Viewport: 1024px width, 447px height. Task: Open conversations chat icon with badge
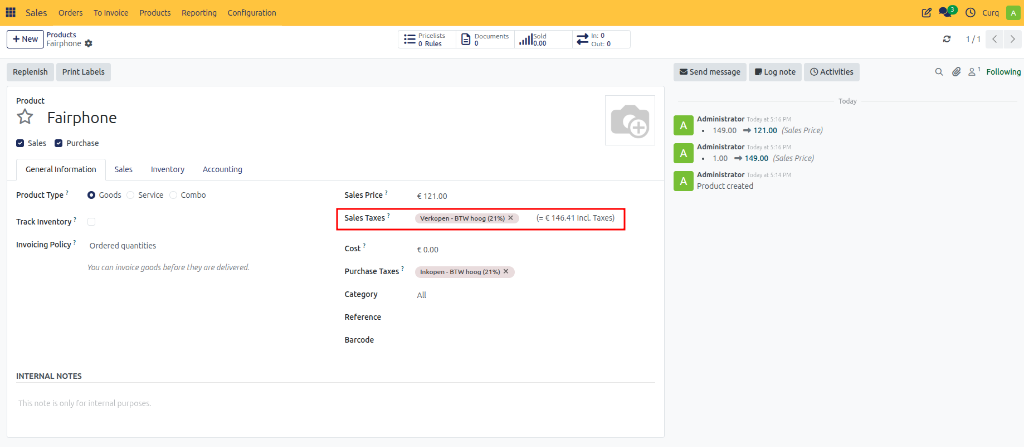947,12
